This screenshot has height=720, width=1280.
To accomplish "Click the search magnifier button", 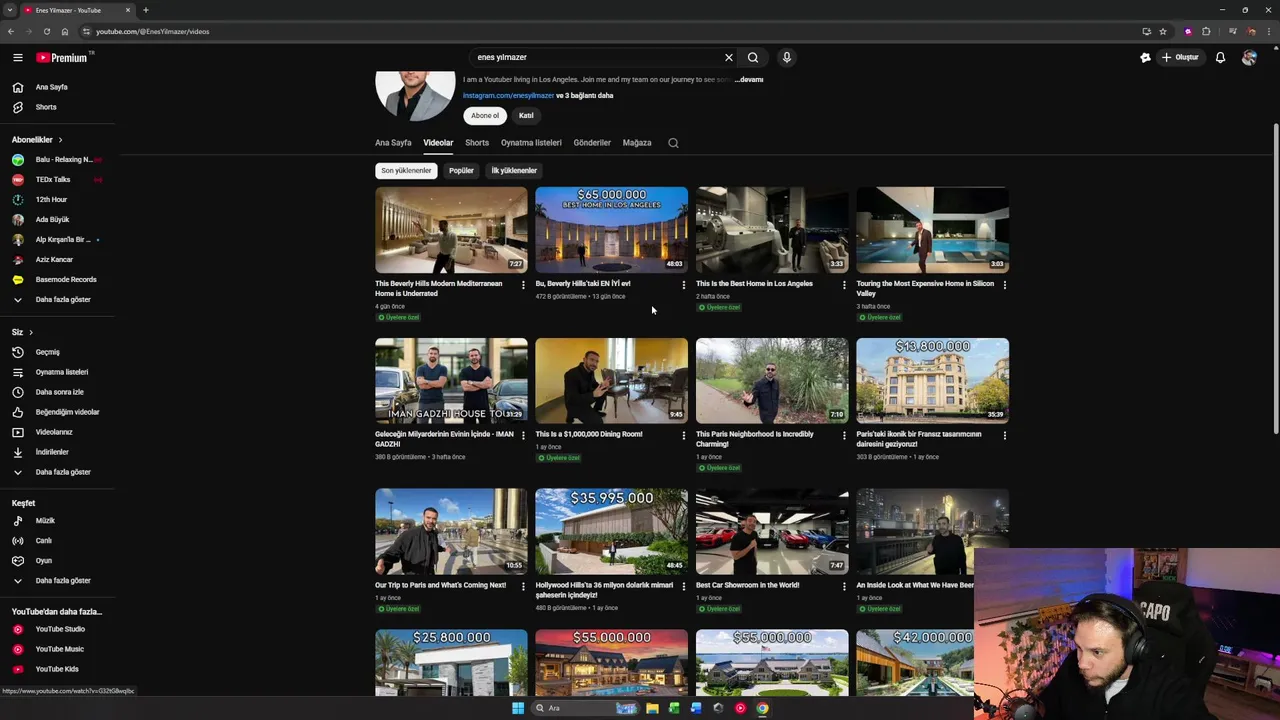I will [x=753, y=58].
